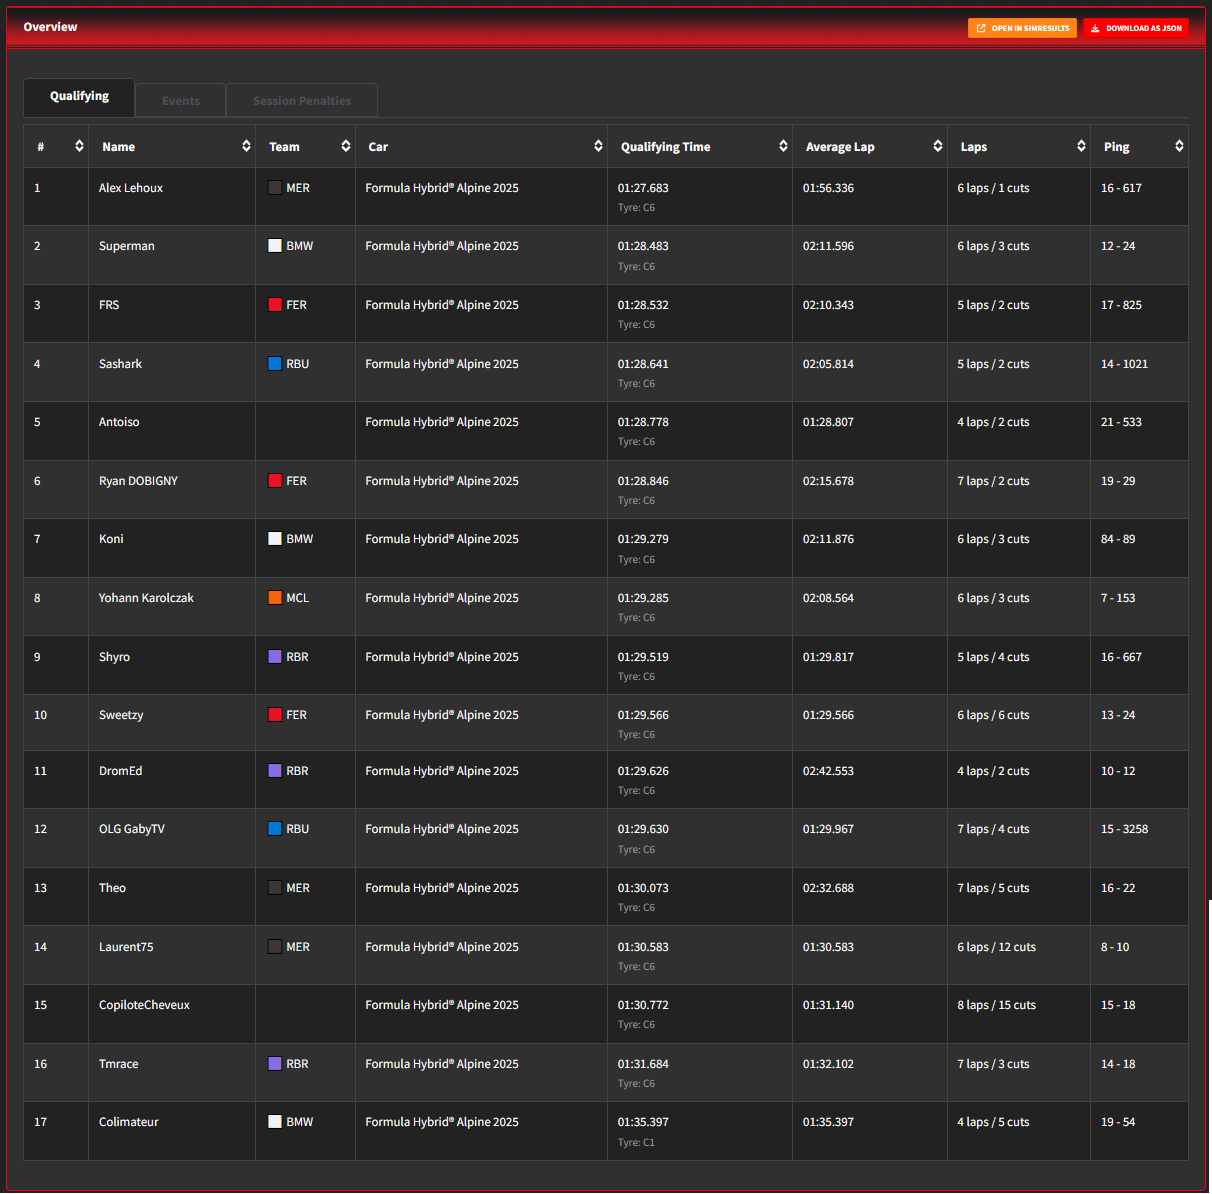
Task: Sort drivers by Ping column
Action: [x=1179, y=146]
